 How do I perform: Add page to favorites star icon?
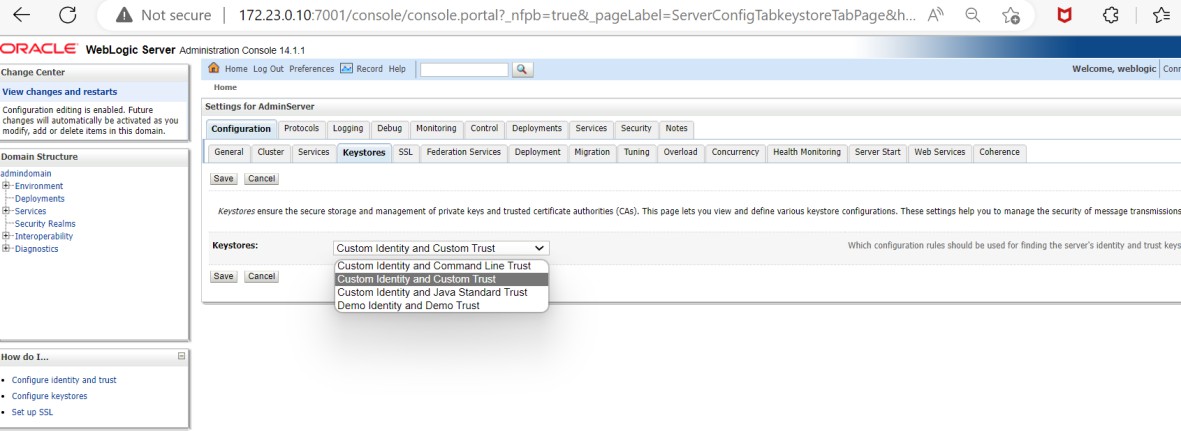click(1011, 15)
